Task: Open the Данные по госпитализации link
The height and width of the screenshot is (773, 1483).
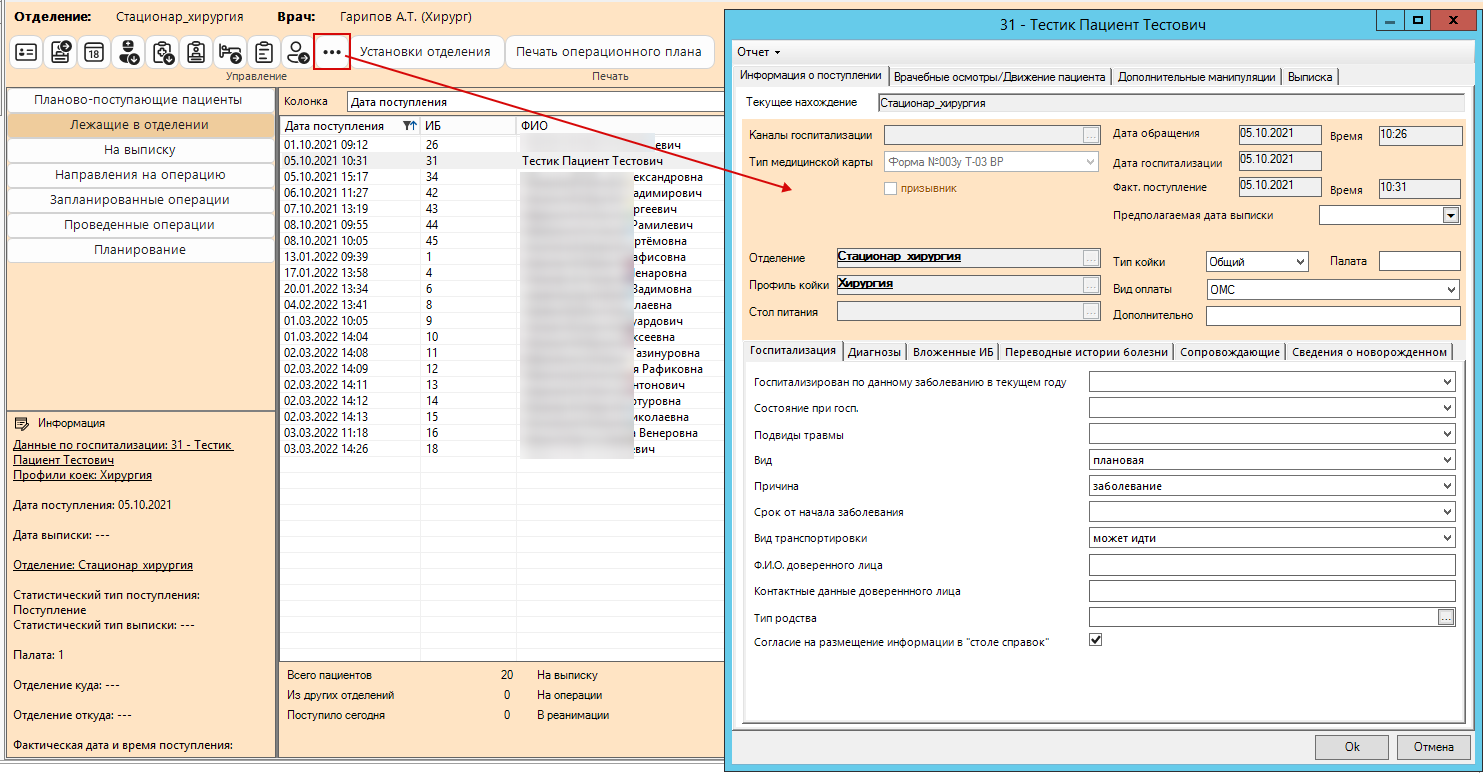Action: coord(123,453)
